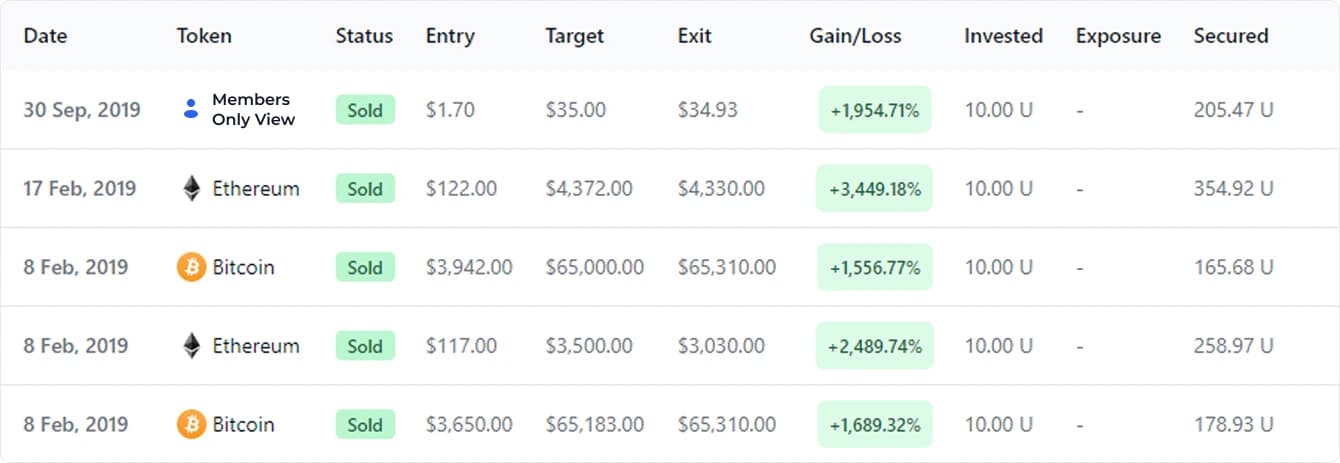Image resolution: width=1340 pixels, height=463 pixels.
Task: Select the Sold badge in the 17 Feb row
Action: 365,188
